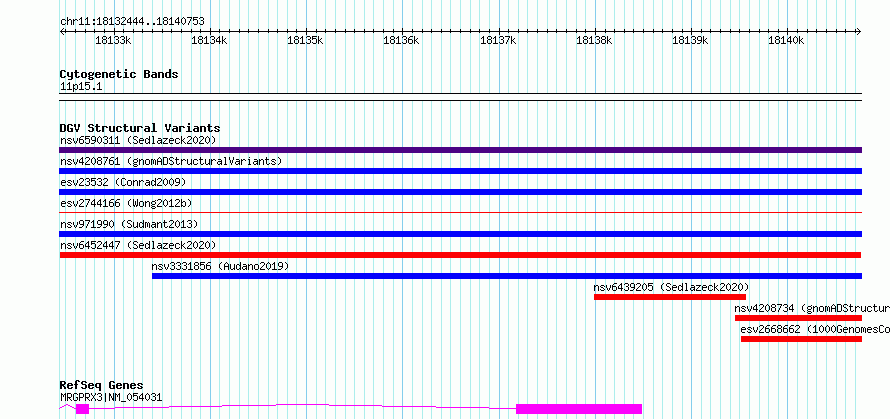Image resolution: width=890 pixels, height=419 pixels.
Task: Click the 18139k ruler position label
Action: [x=691, y=40]
